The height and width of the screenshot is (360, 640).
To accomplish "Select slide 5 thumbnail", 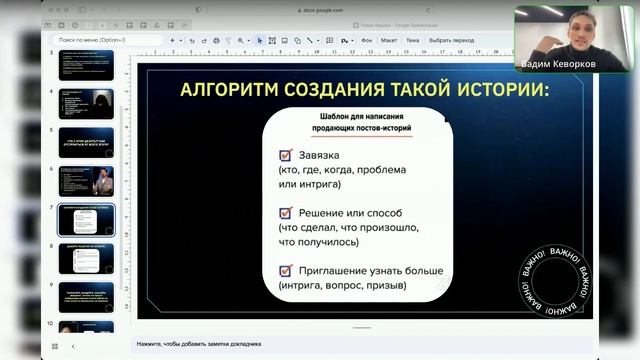I will click(86, 142).
